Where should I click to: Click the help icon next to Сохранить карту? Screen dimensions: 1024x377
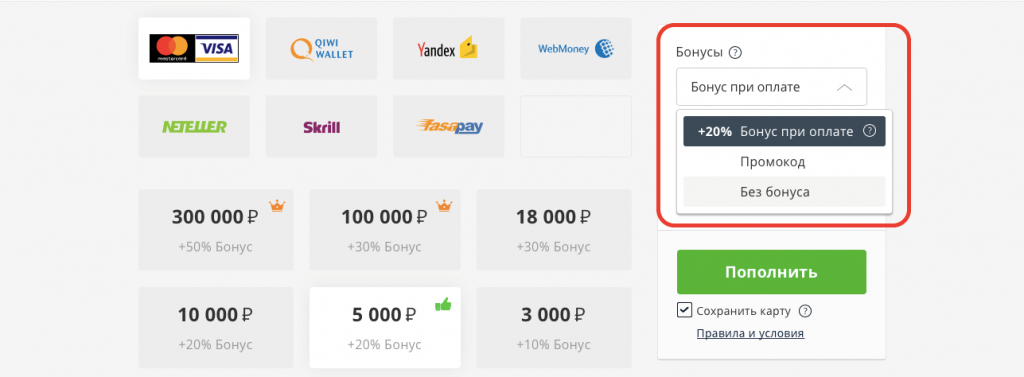coord(805,311)
